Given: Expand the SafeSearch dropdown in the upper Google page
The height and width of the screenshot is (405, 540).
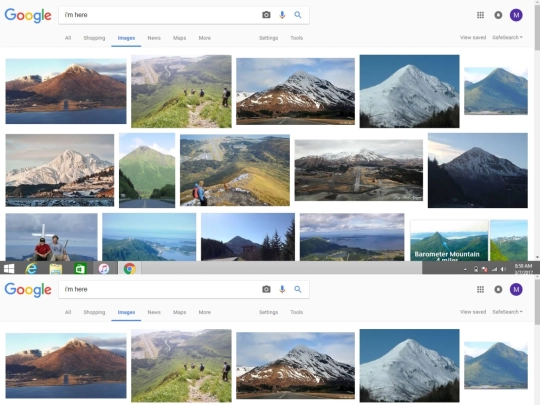Looking at the screenshot, I should (507, 37).
